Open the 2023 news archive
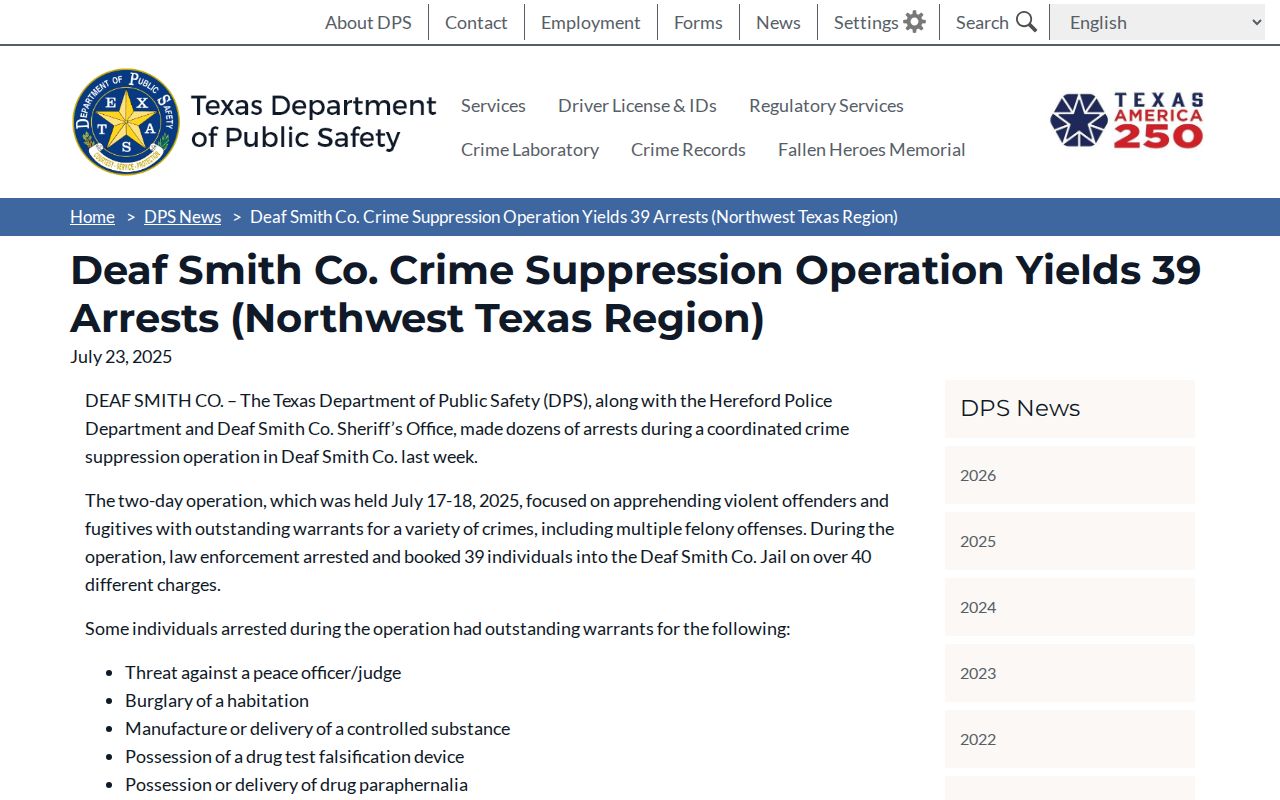The height and width of the screenshot is (800, 1280). tap(1070, 673)
